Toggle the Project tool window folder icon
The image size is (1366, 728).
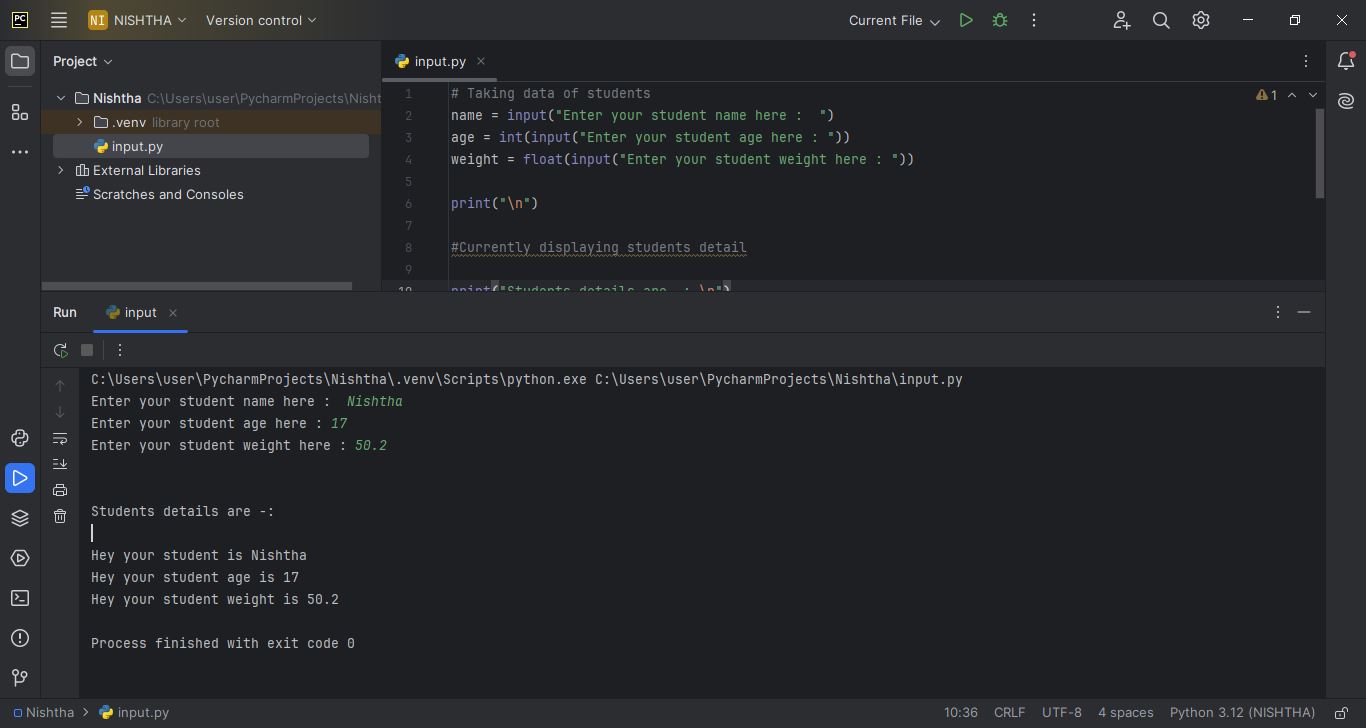(x=20, y=62)
